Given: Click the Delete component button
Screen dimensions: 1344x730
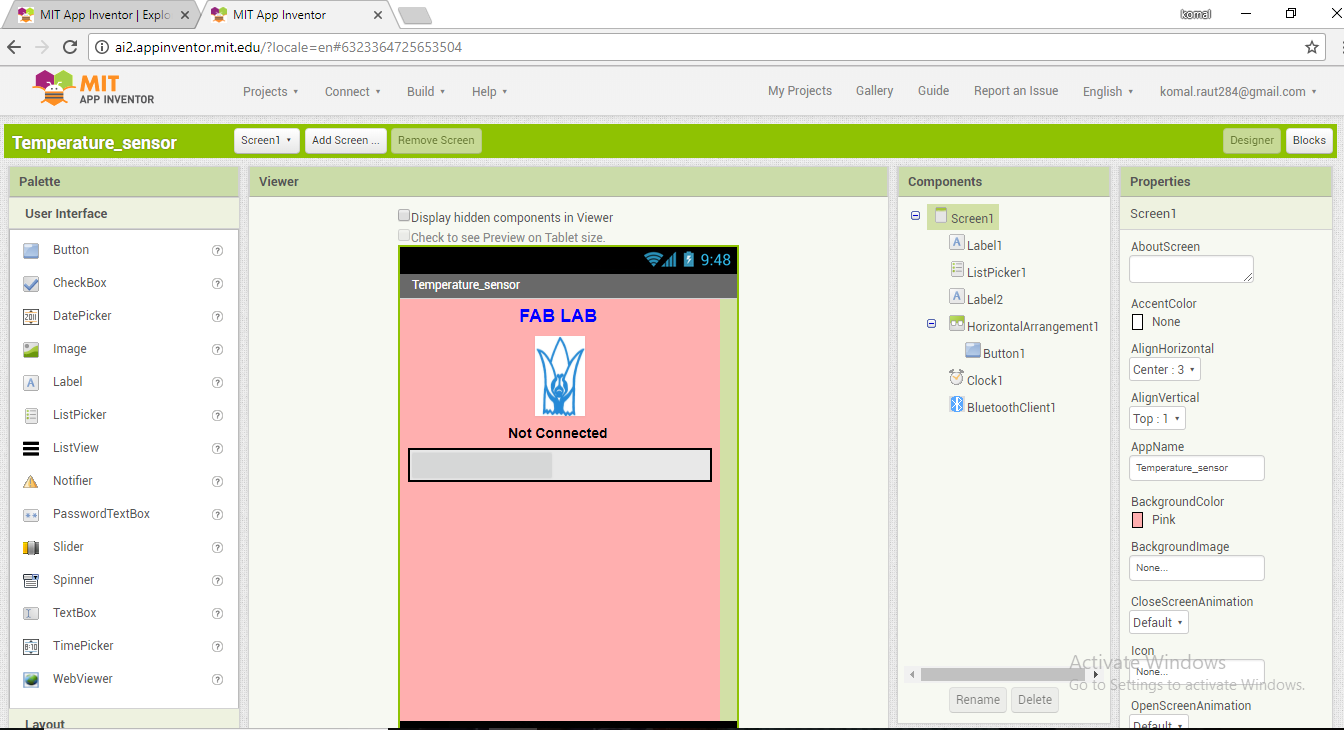Looking at the screenshot, I should tap(1035, 700).
